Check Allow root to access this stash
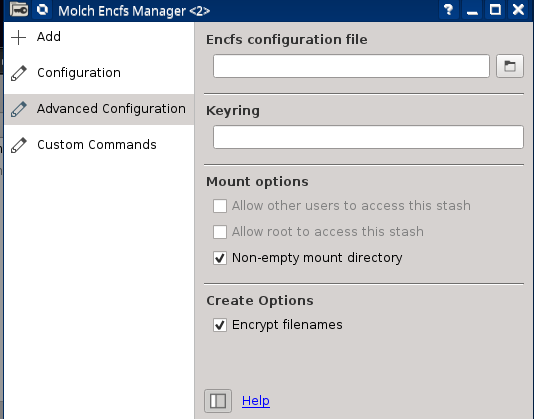Image resolution: width=534 pixels, height=419 pixels. tap(220, 232)
